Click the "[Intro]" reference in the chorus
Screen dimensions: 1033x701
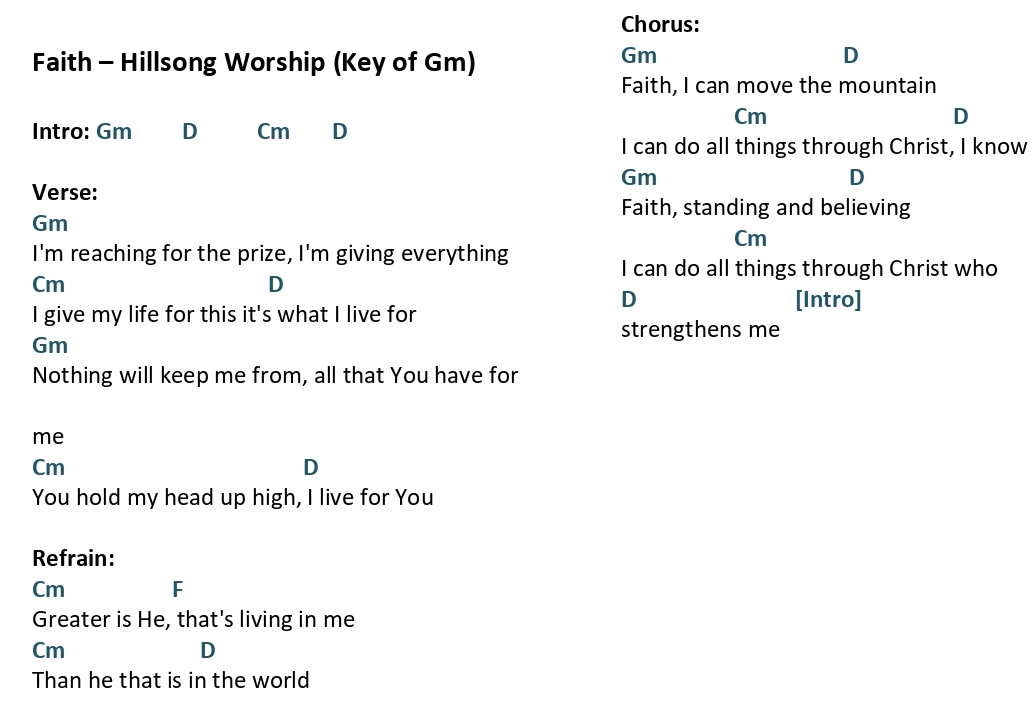[x=828, y=300]
